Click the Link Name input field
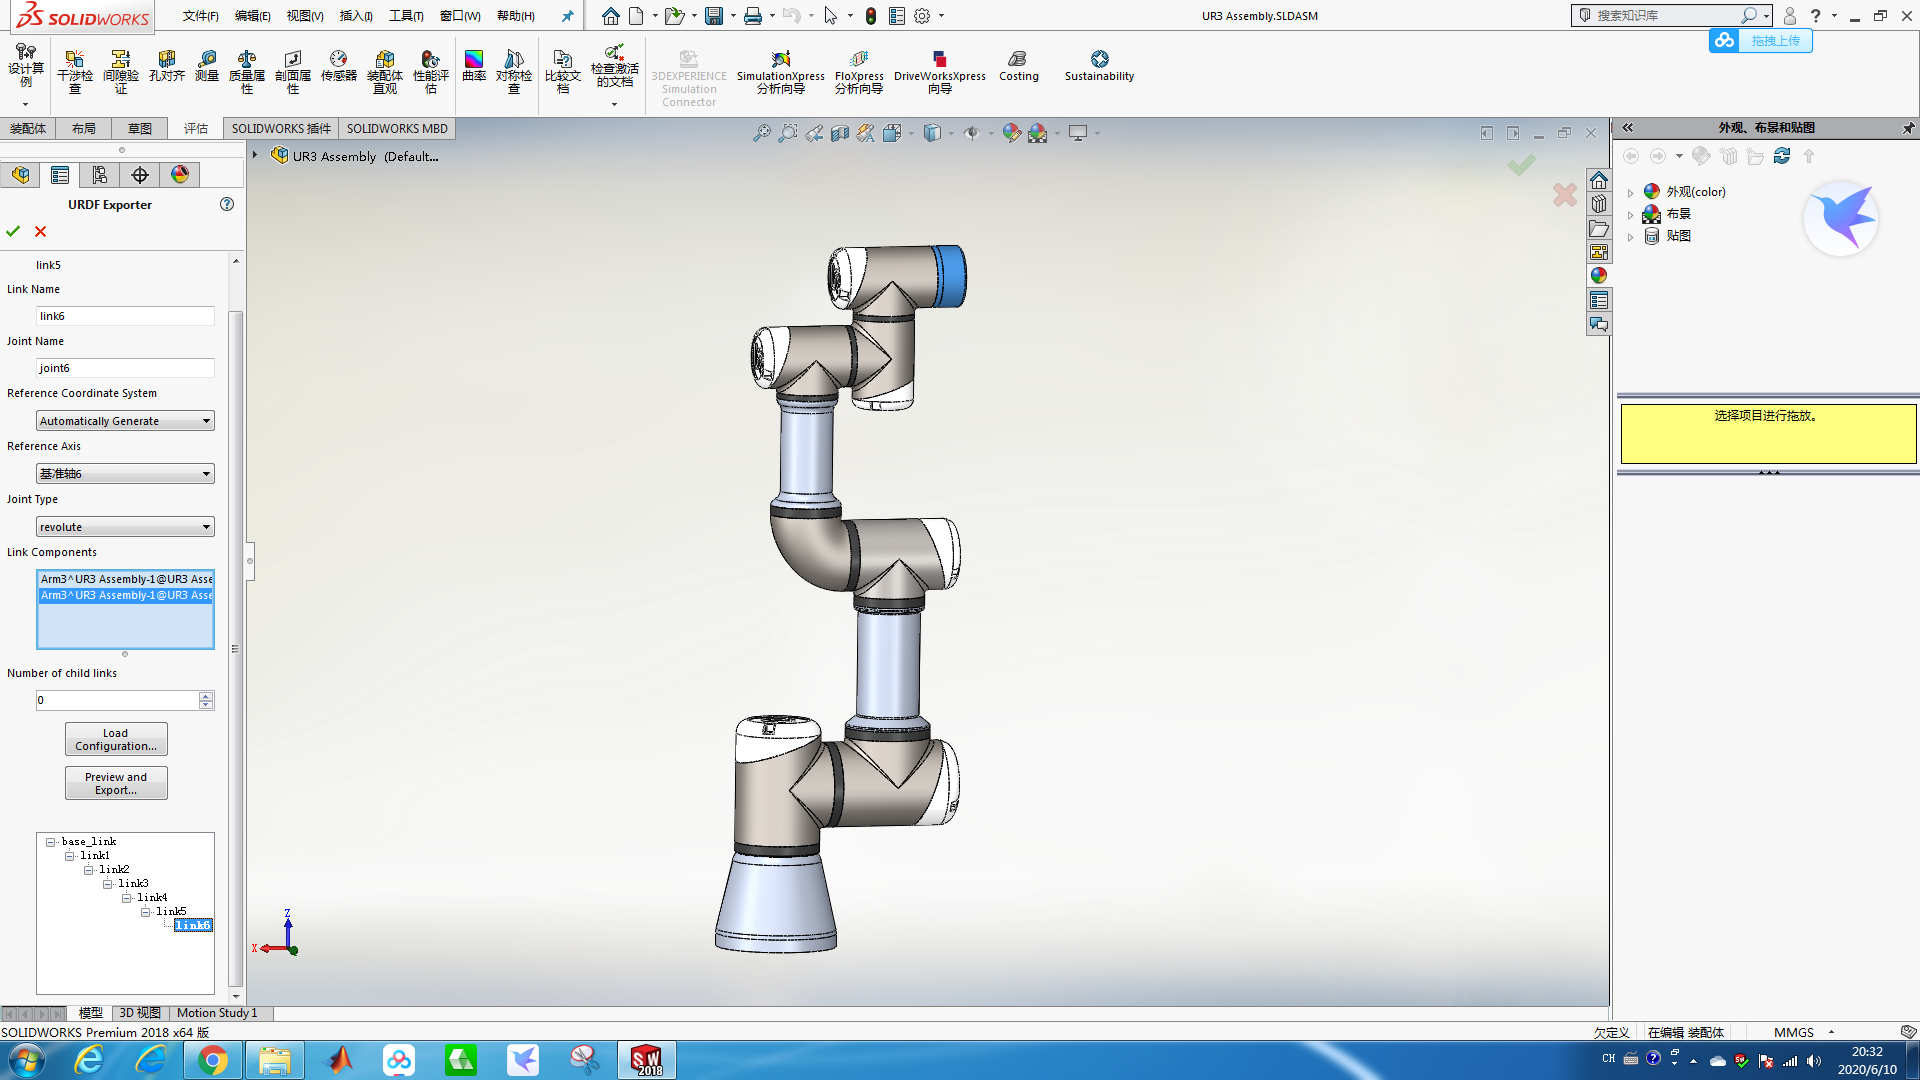1920x1080 pixels. 125,316
